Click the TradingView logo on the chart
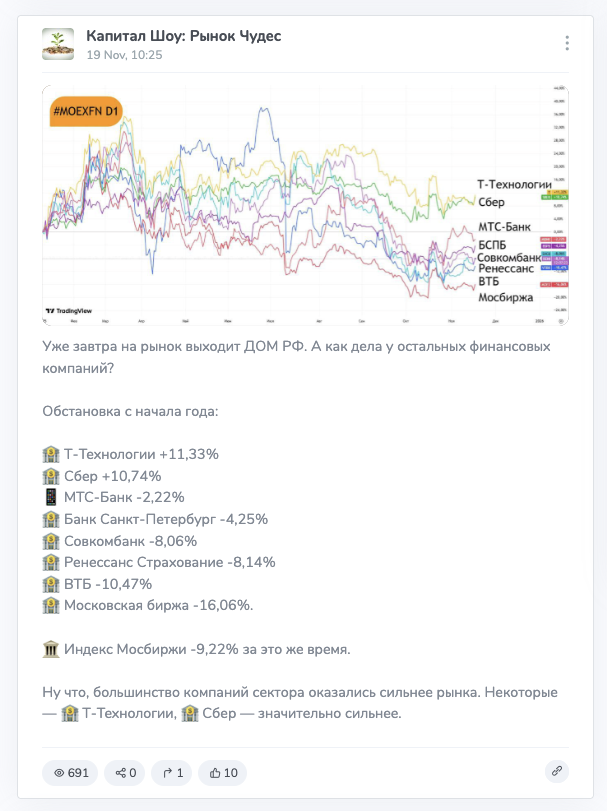This screenshot has width=607, height=811. tap(68, 311)
